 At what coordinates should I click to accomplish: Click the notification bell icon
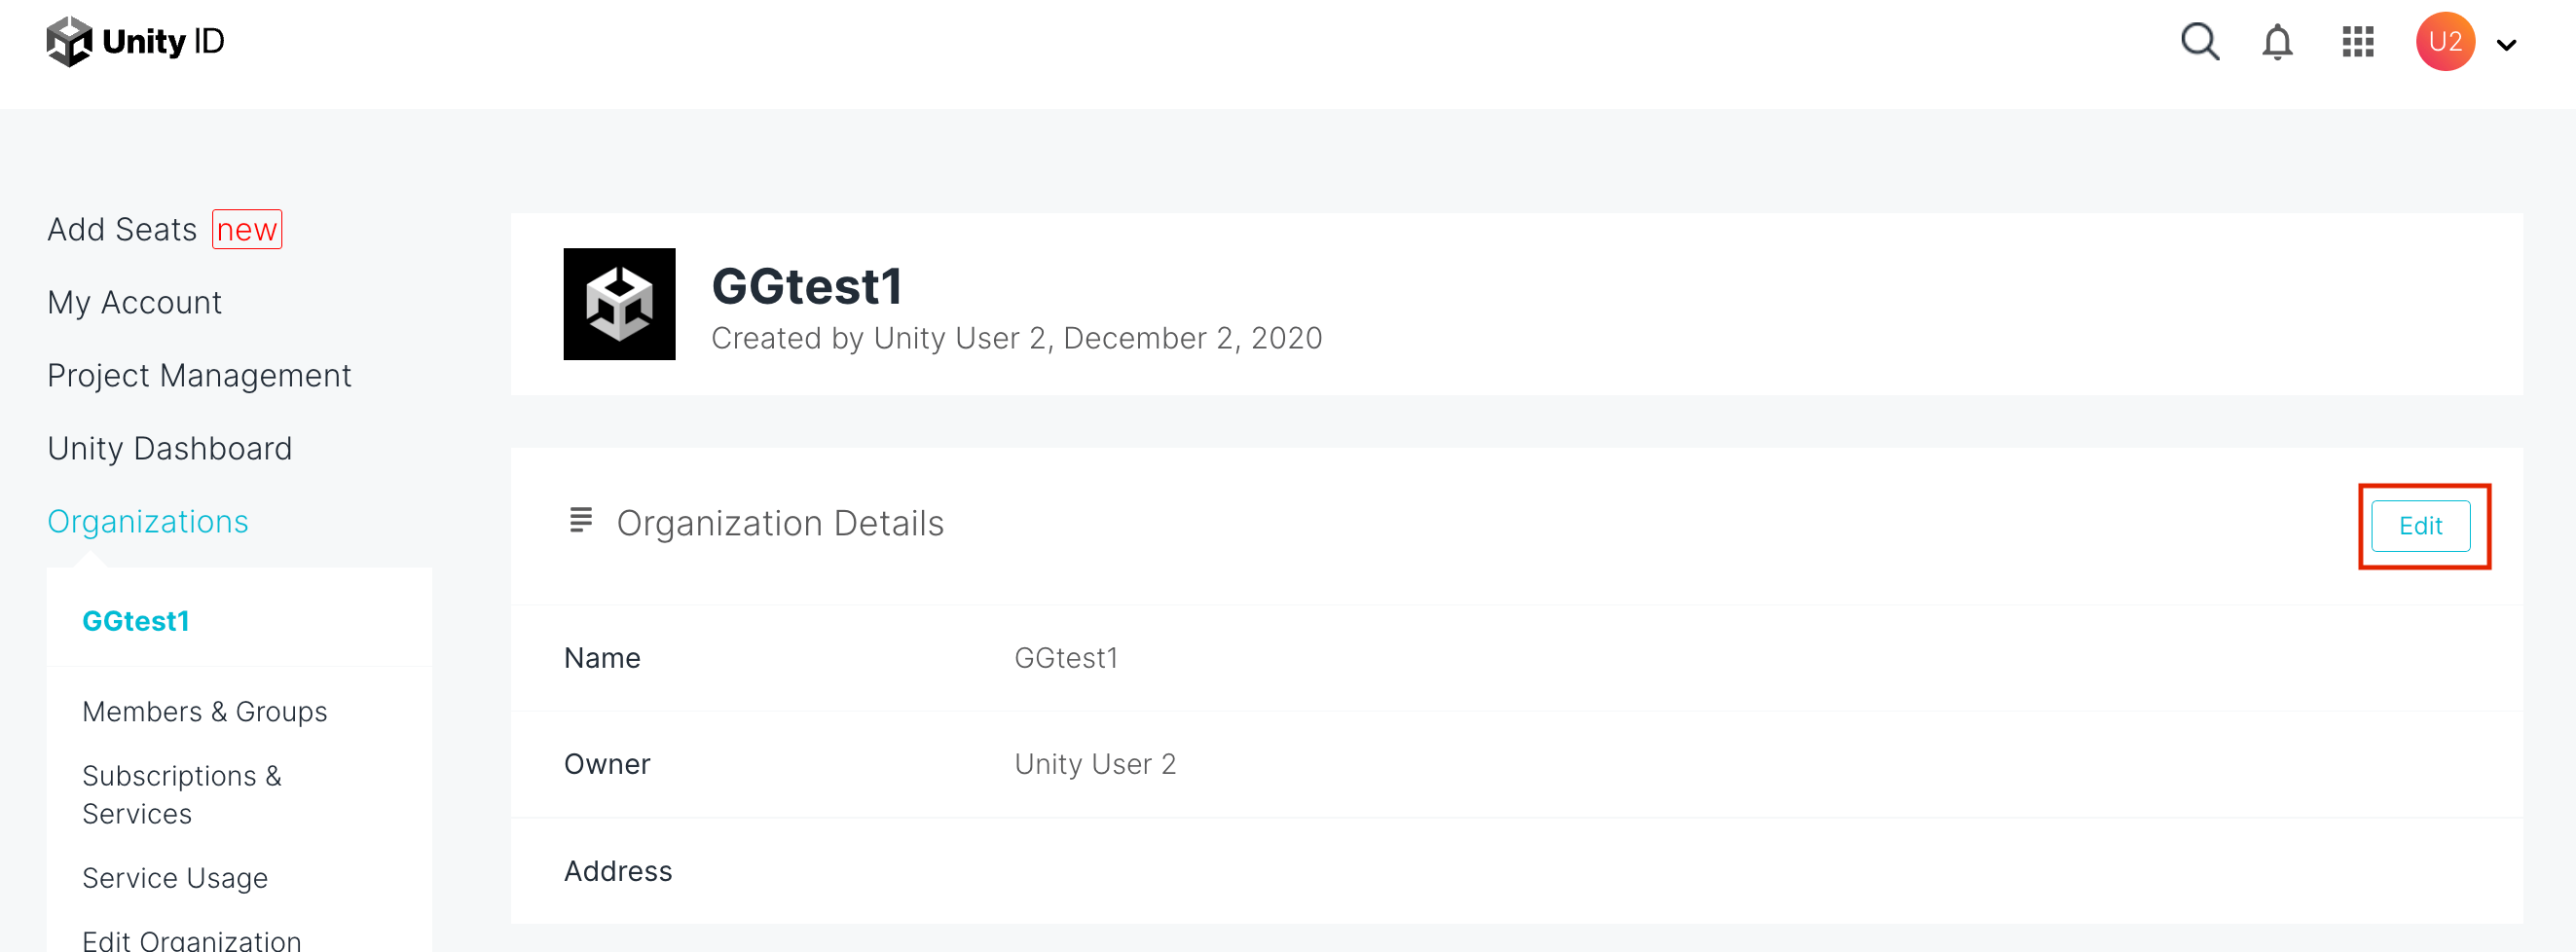[2277, 42]
